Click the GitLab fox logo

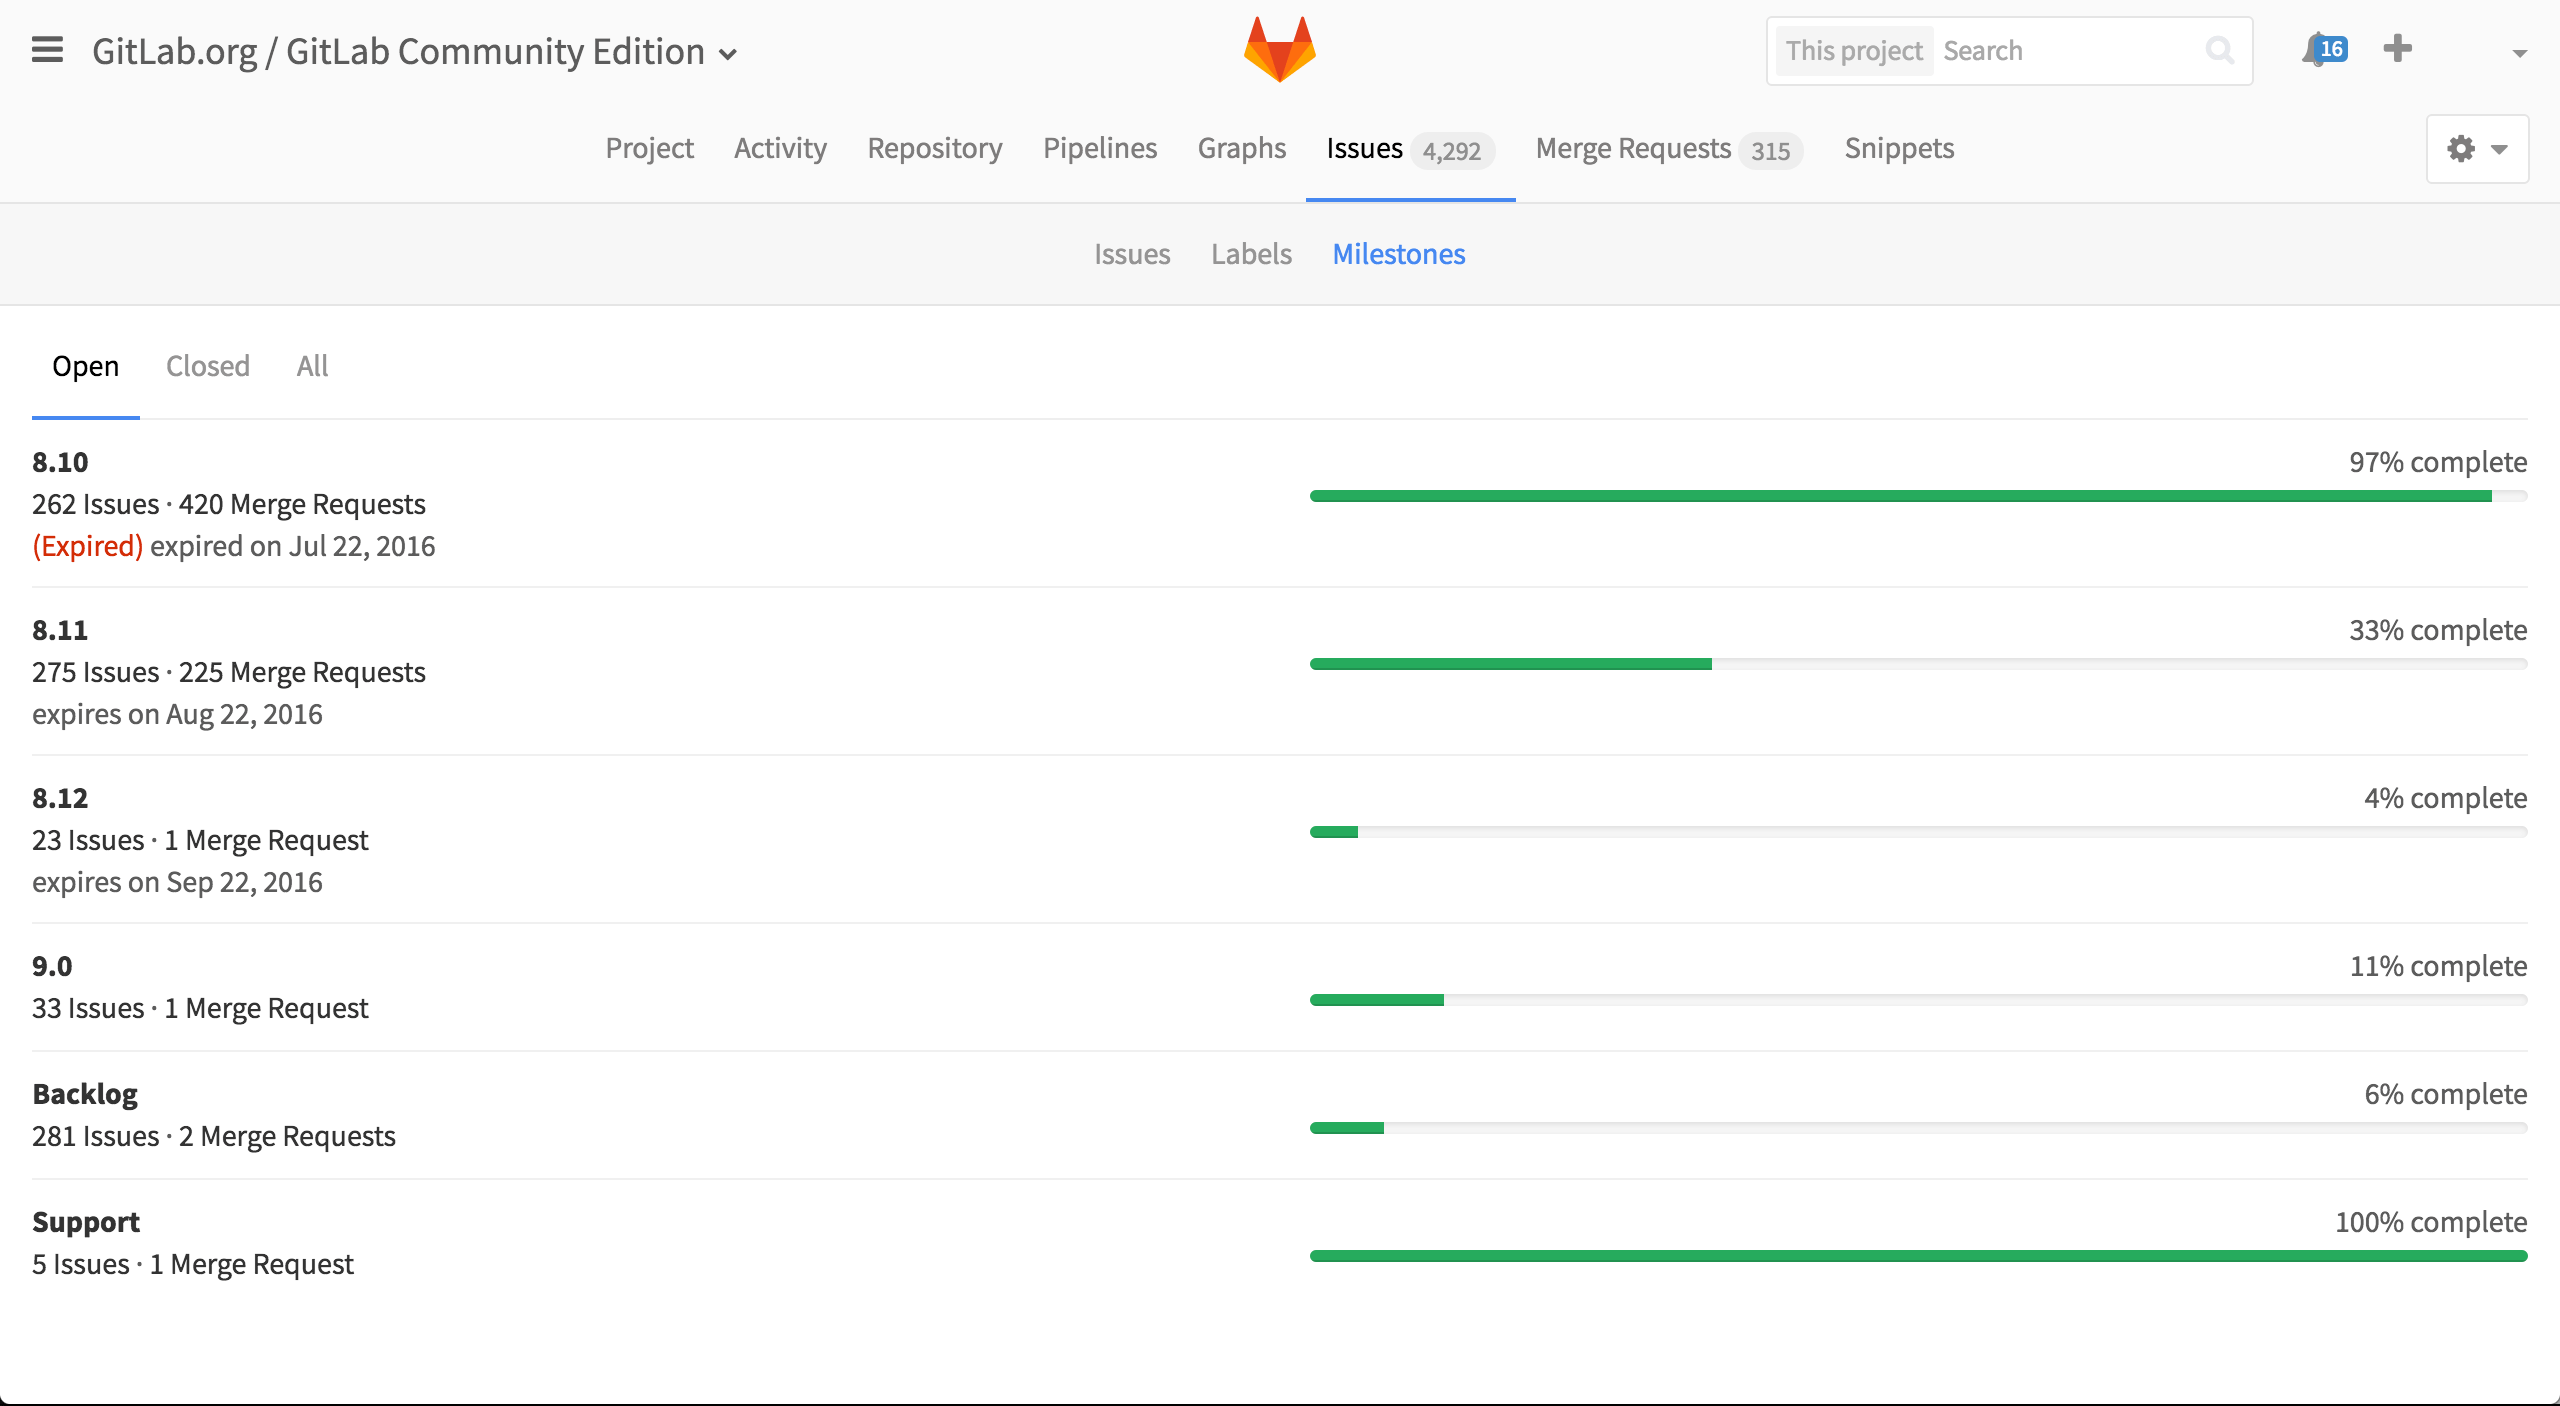click(x=1279, y=49)
